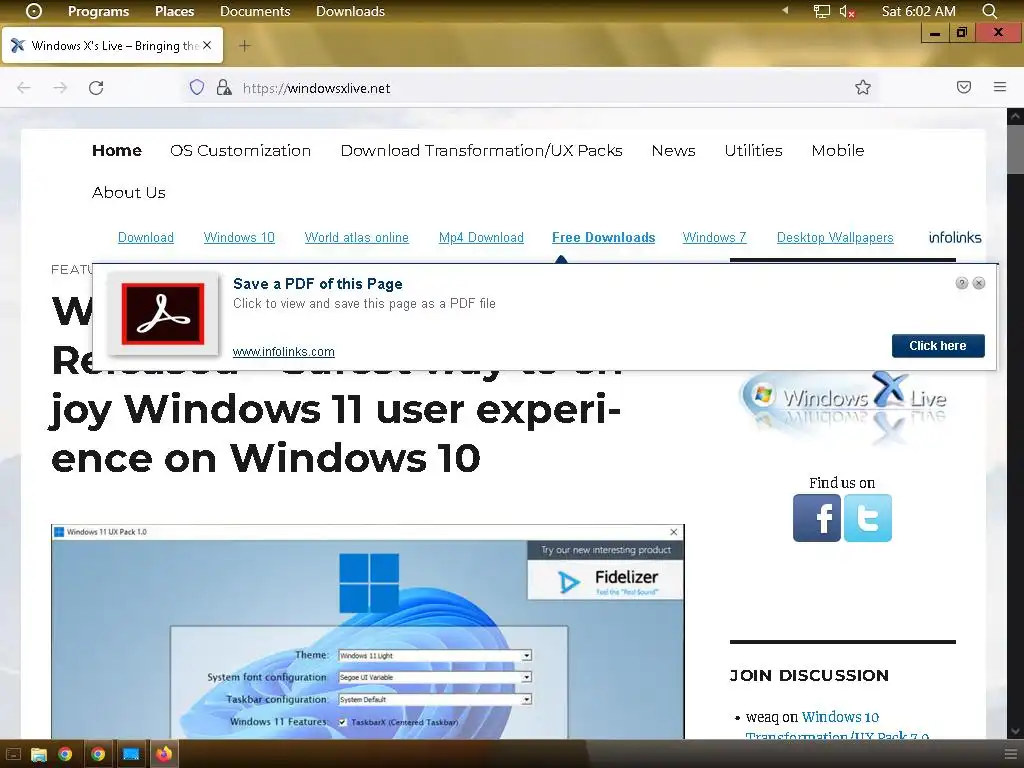Open the www.infolinks.com link
Screen dimensions: 1024x768
tap(283, 351)
